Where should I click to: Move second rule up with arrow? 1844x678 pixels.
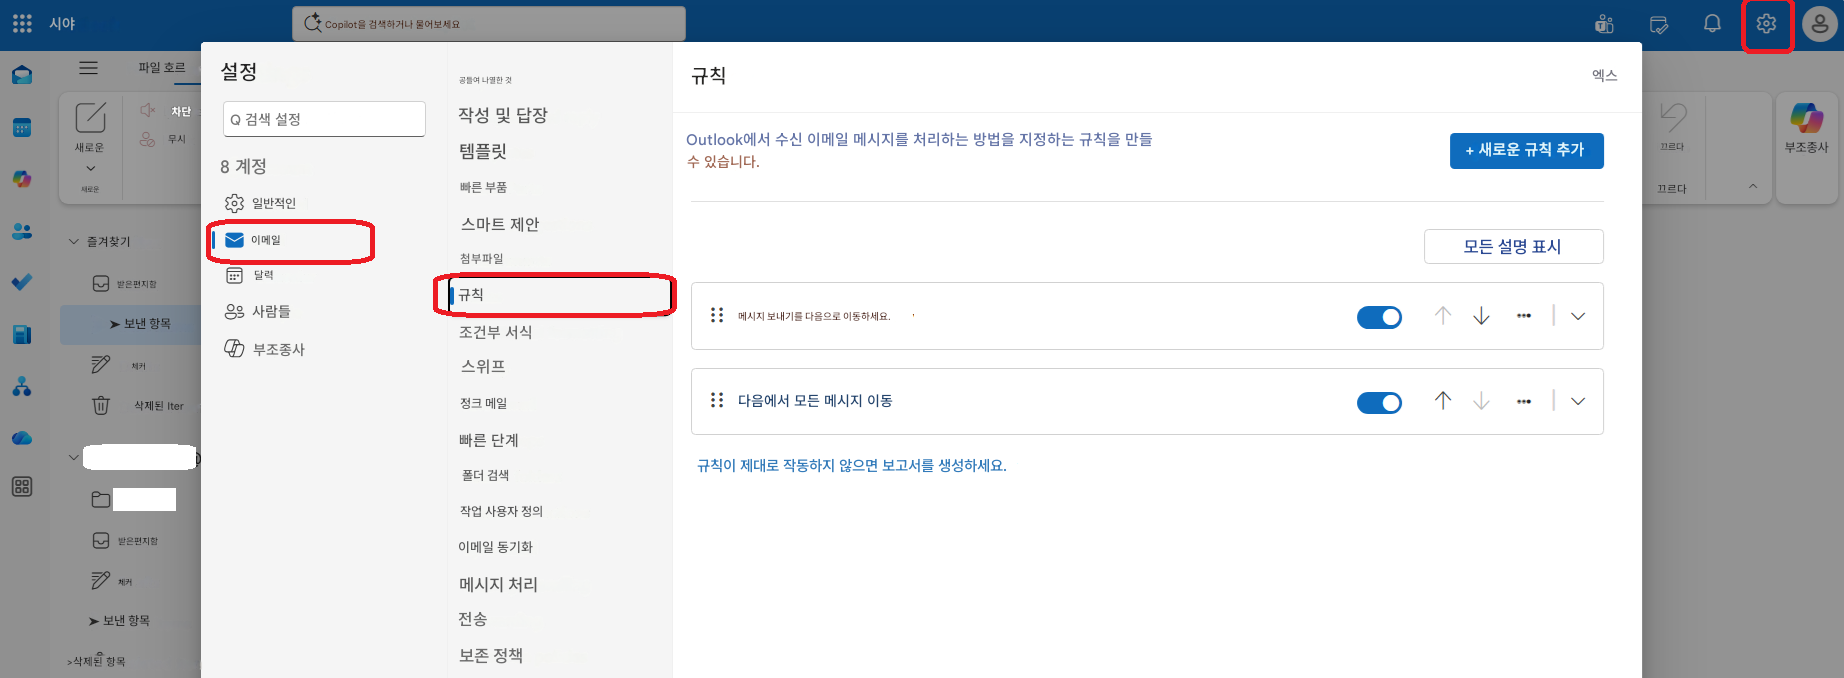pyautogui.click(x=1442, y=401)
